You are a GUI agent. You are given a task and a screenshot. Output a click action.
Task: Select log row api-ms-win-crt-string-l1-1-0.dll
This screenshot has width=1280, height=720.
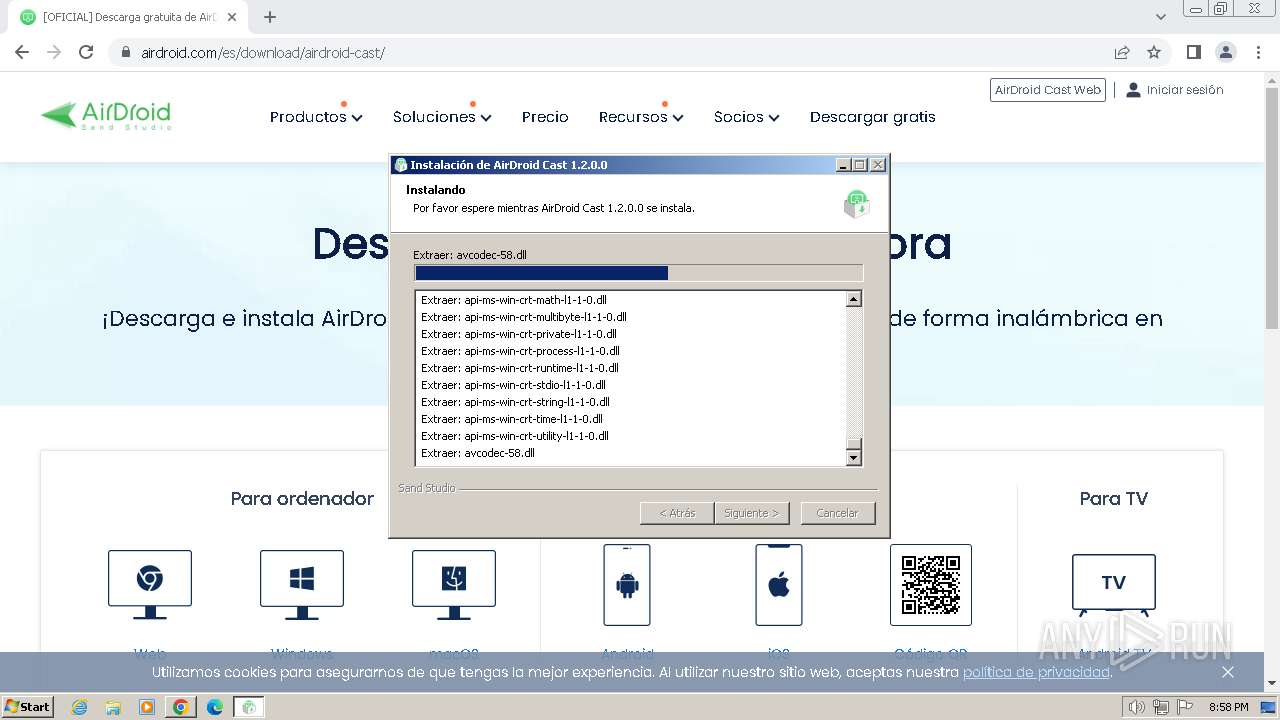tap(515, 402)
